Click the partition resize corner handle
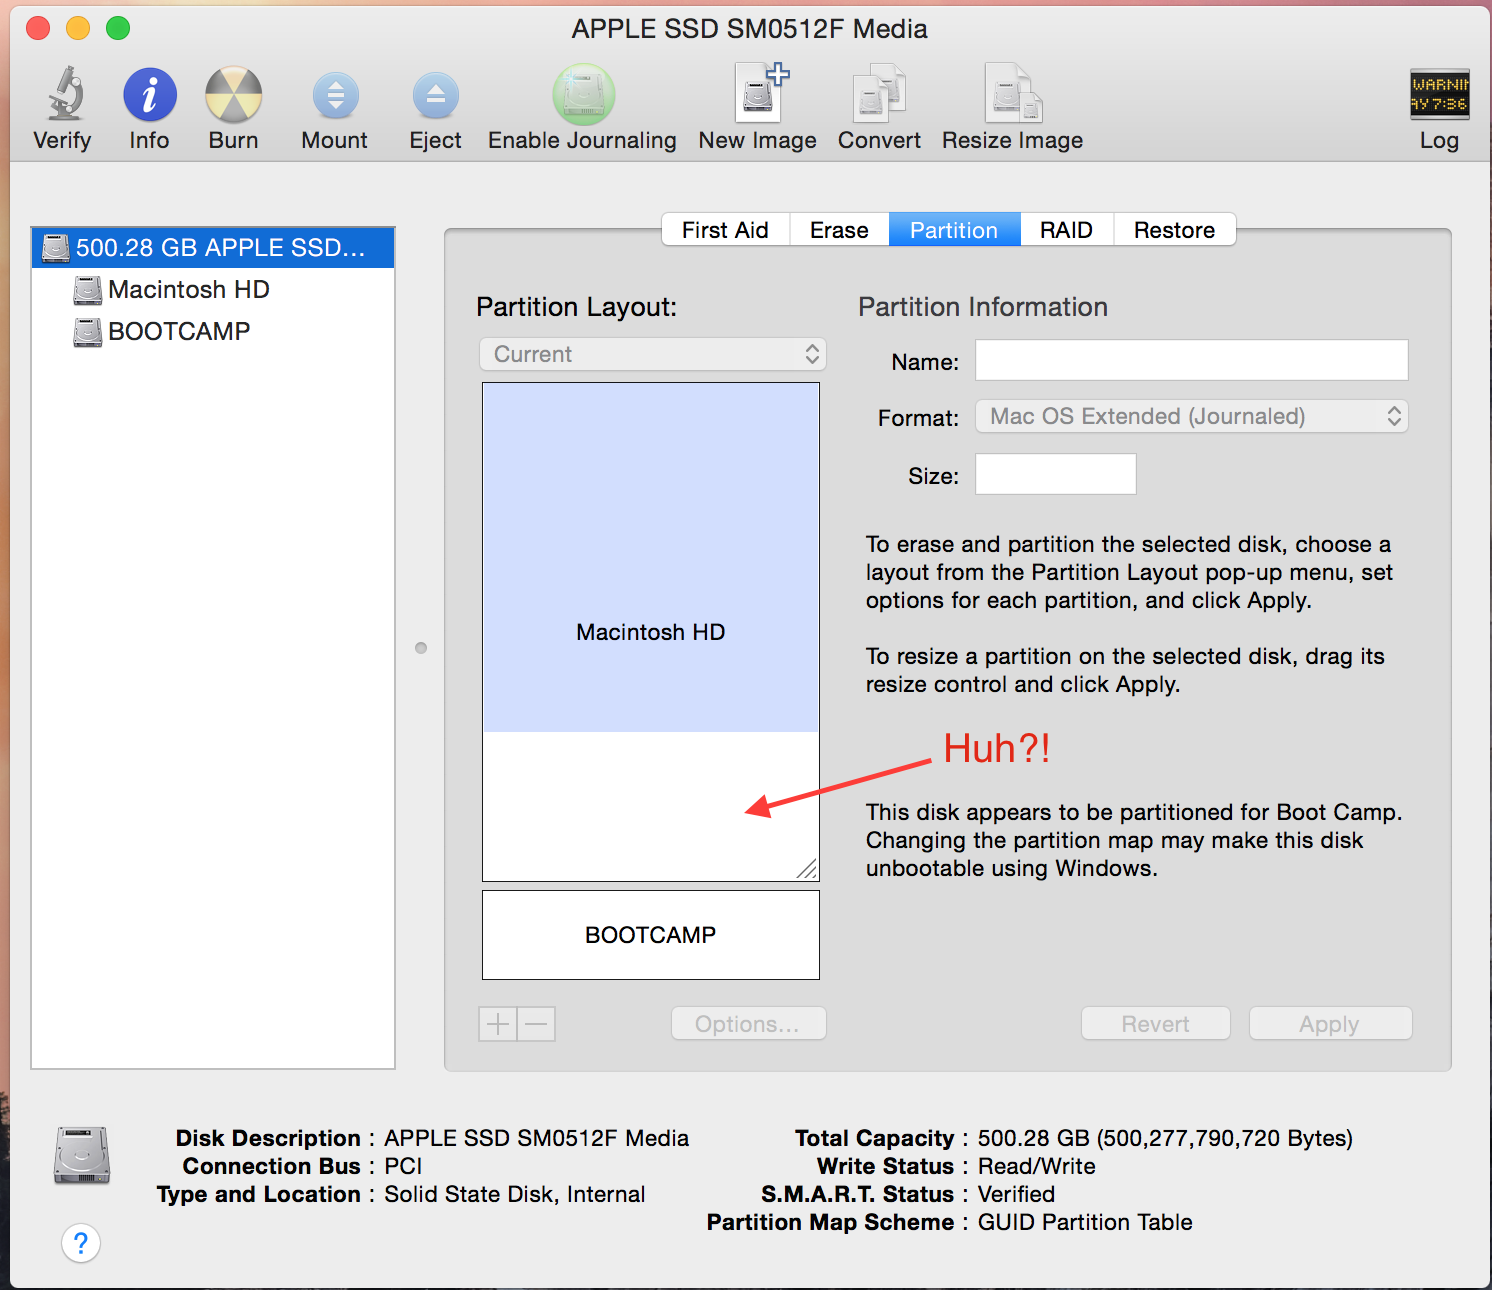The image size is (1492, 1290). coord(807,869)
